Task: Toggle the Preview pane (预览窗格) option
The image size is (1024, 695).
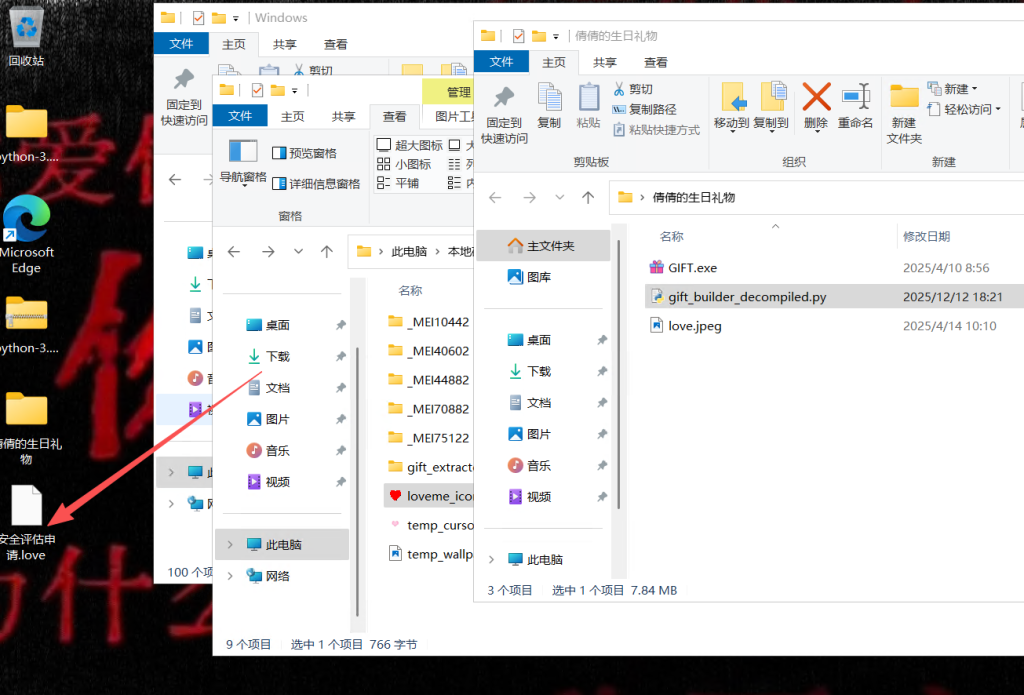Action: (304, 153)
